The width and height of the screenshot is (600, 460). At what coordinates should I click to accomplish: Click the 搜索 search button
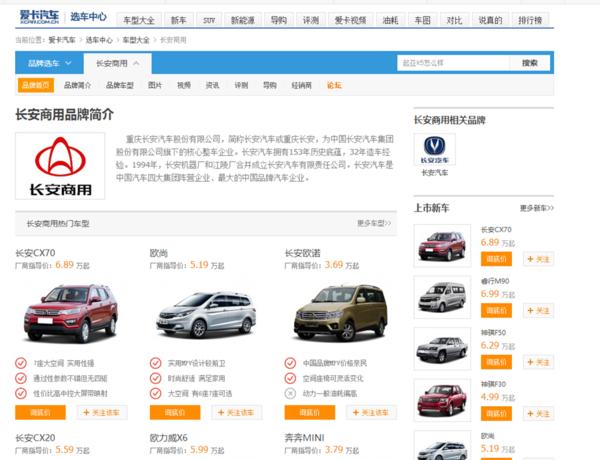tap(530, 63)
